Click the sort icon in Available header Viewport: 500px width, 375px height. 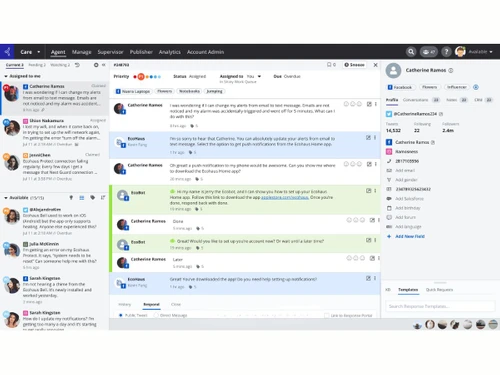103,198
